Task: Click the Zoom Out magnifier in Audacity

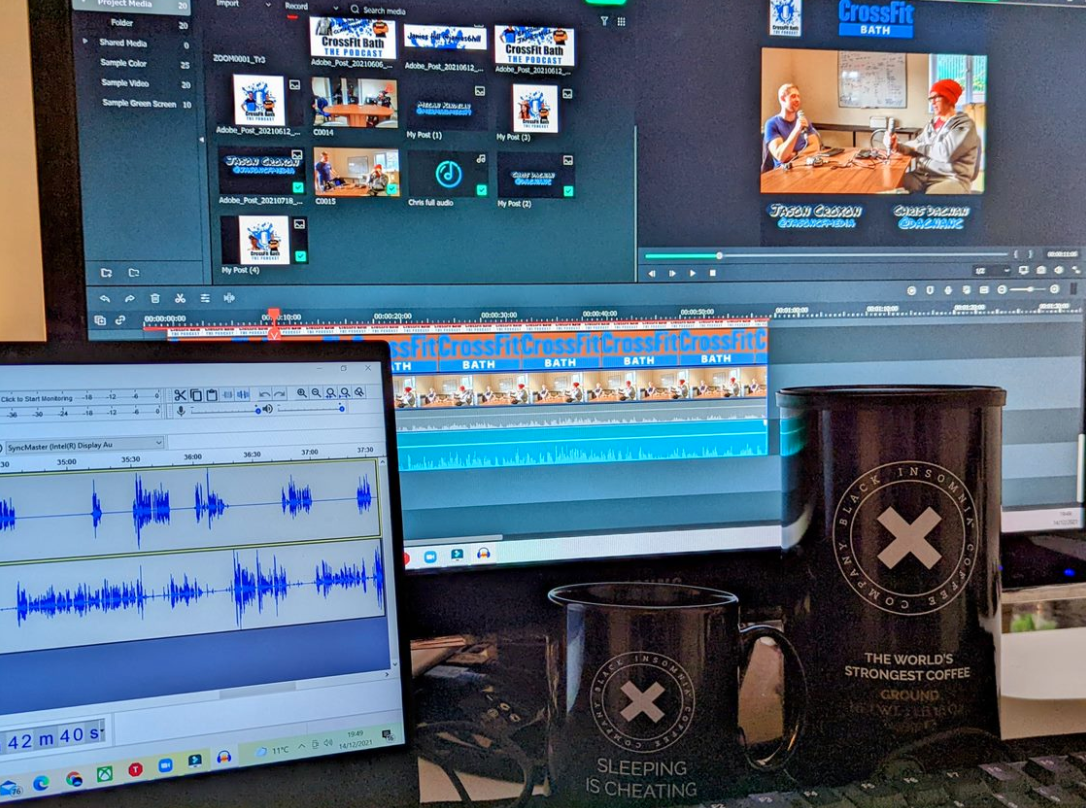Action: coord(316,393)
